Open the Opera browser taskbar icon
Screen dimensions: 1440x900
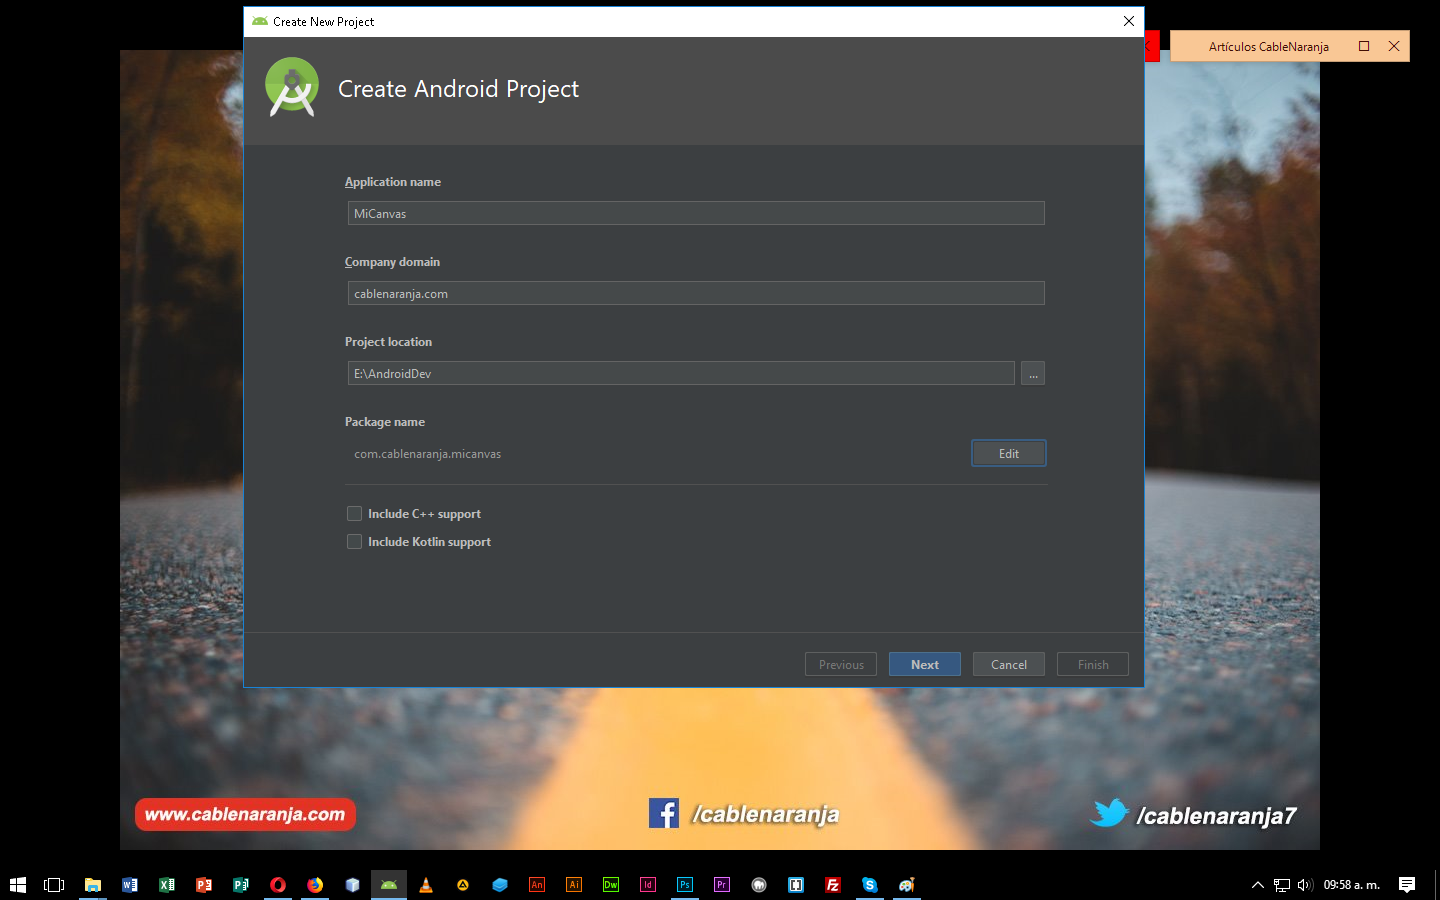coord(278,885)
